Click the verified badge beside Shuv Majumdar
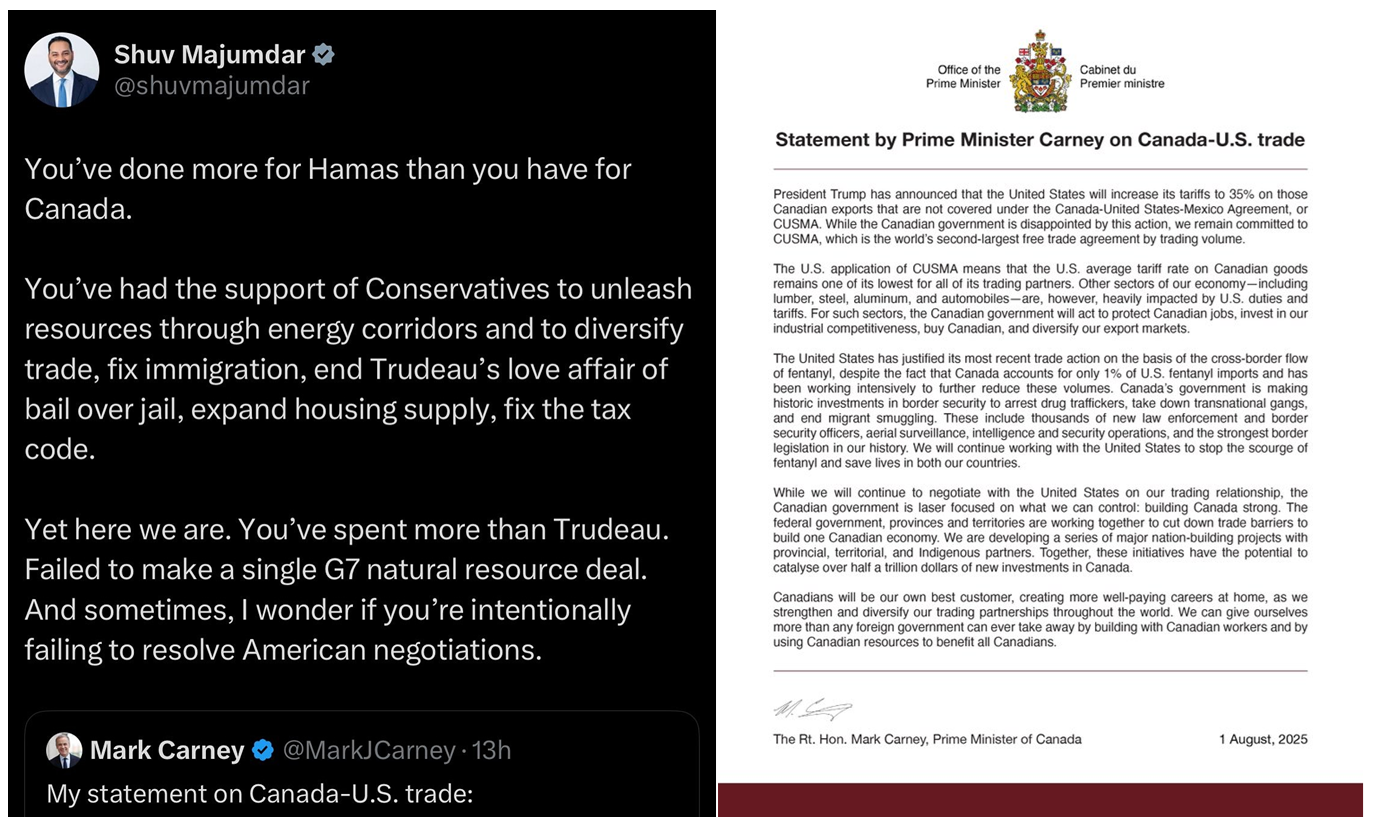Screen dimensions: 1385x828 tap(323, 55)
